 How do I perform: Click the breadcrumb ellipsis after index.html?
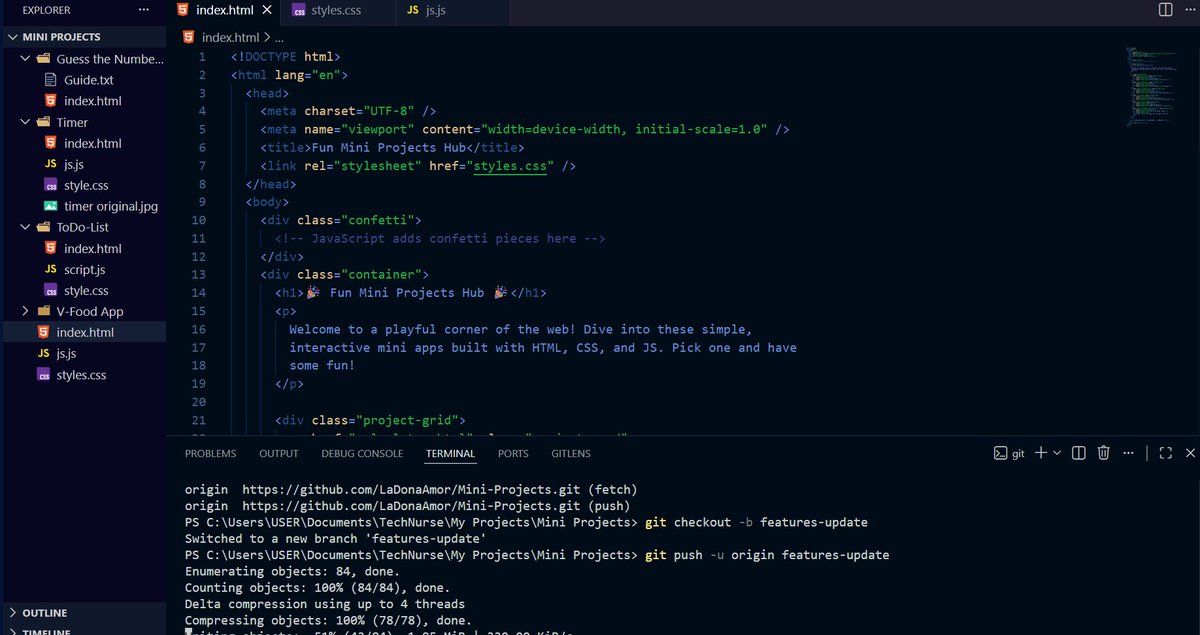pos(280,37)
